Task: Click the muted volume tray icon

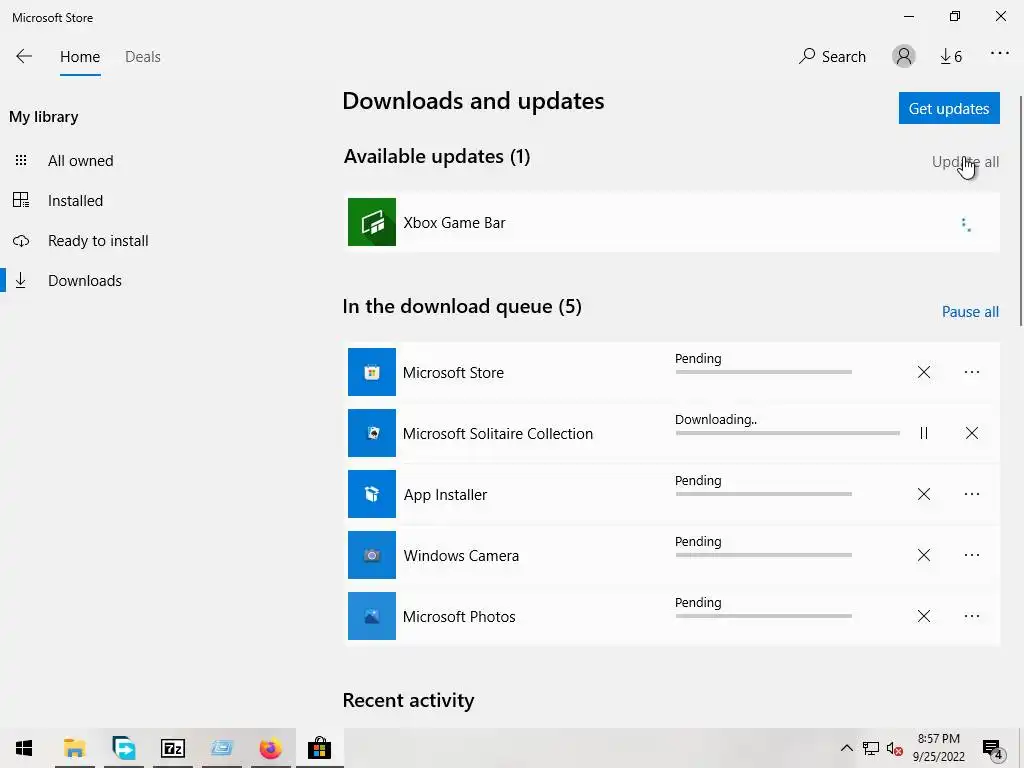Action: click(x=894, y=748)
